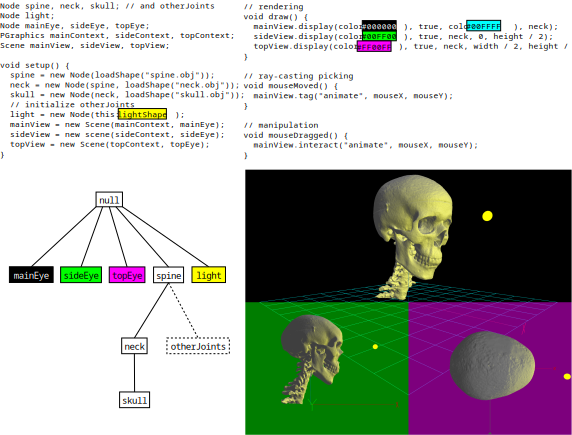572x435 pixels.
Task: Click the skull top in purple top view
Action: coord(492,366)
